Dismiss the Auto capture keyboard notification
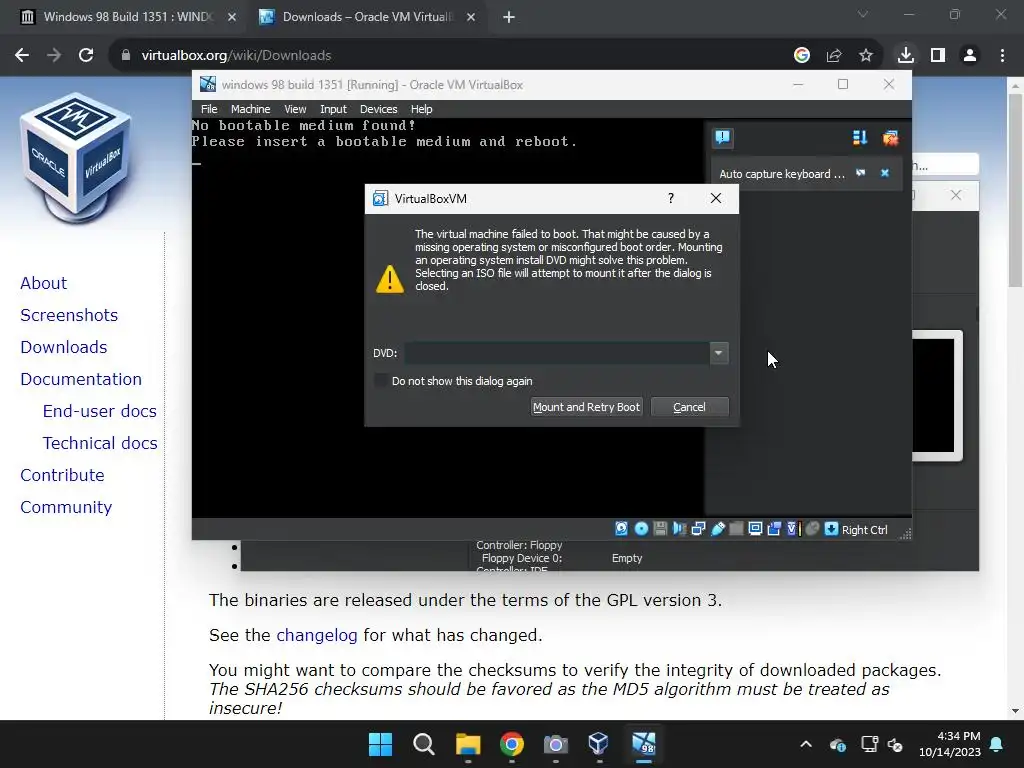 tap(885, 173)
